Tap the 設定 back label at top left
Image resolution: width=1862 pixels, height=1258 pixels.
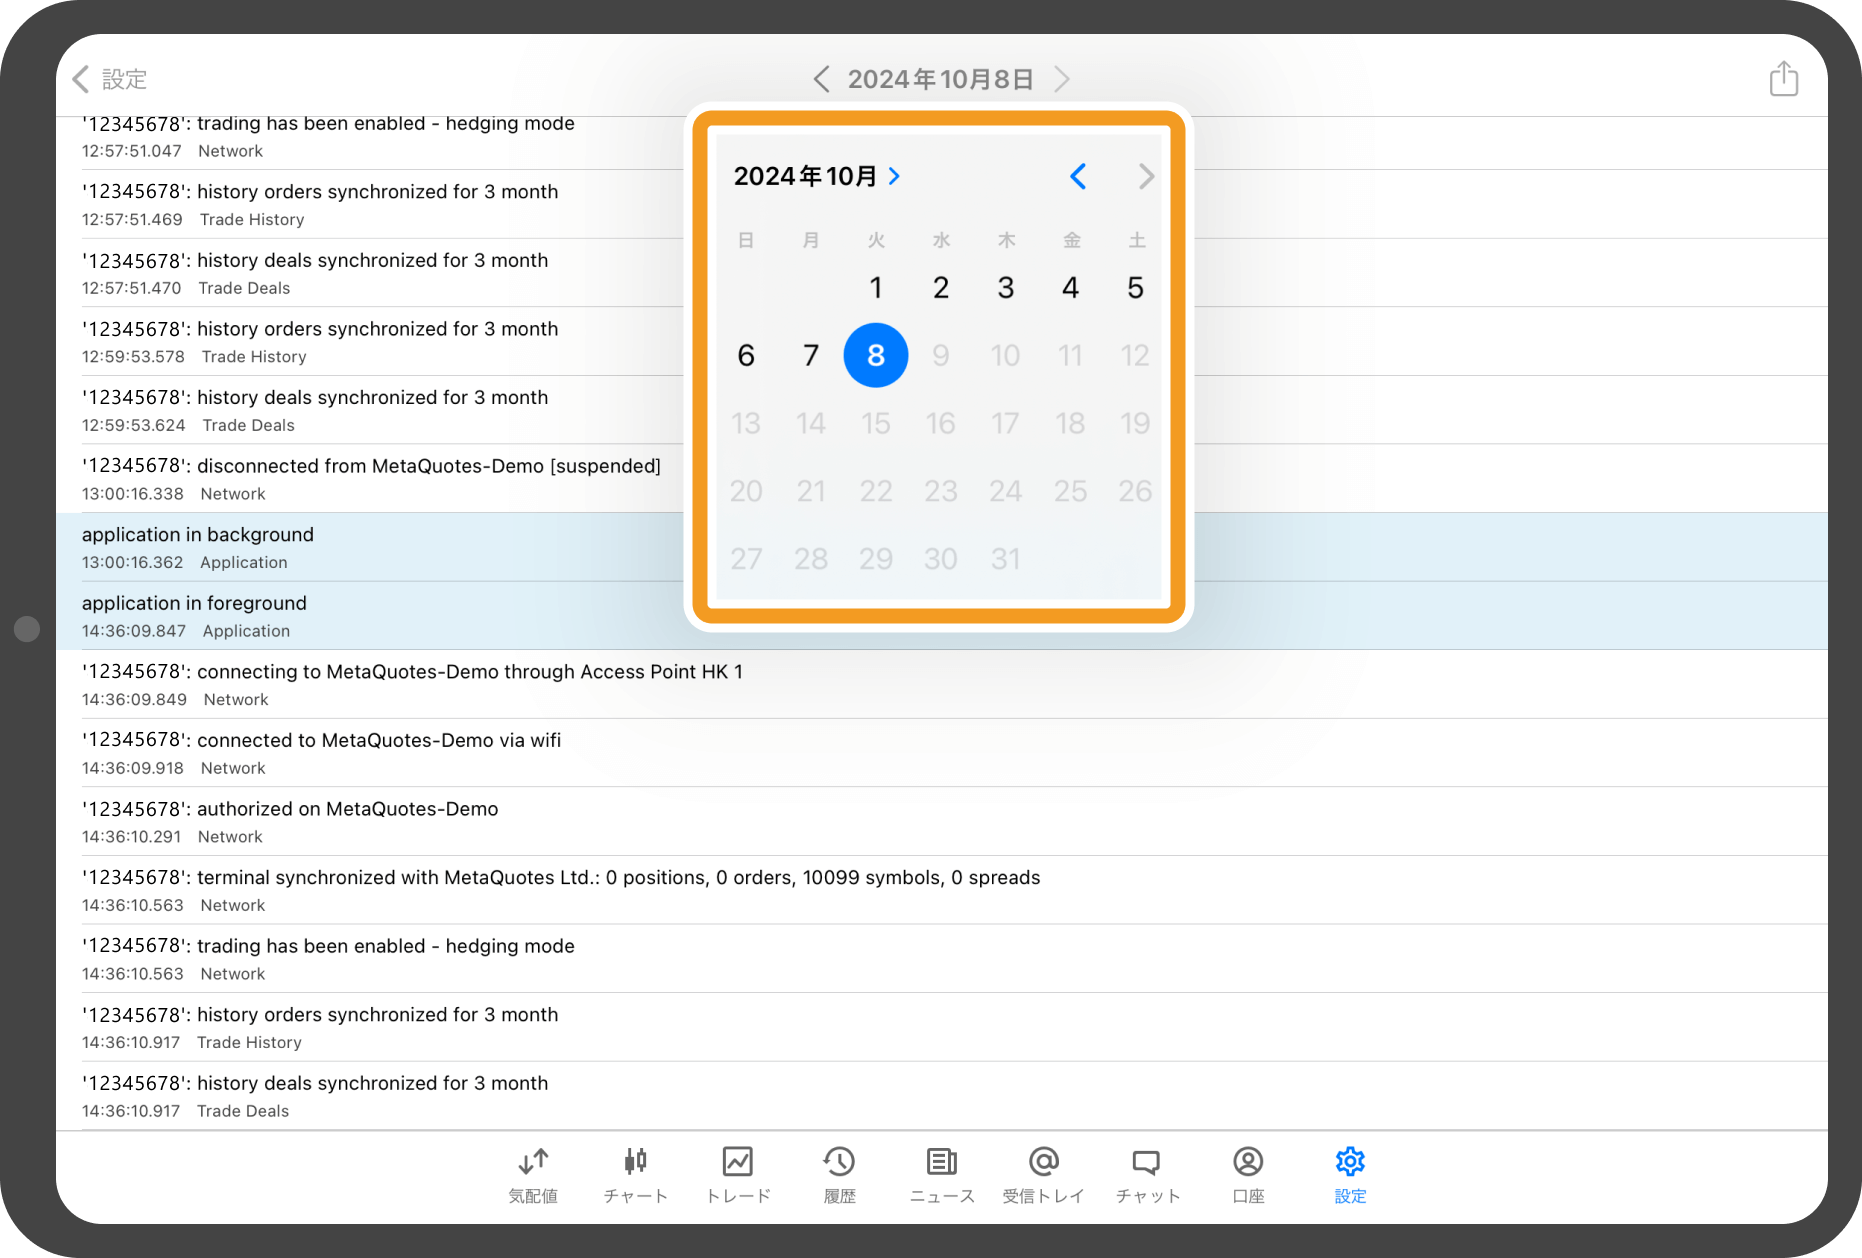(125, 79)
